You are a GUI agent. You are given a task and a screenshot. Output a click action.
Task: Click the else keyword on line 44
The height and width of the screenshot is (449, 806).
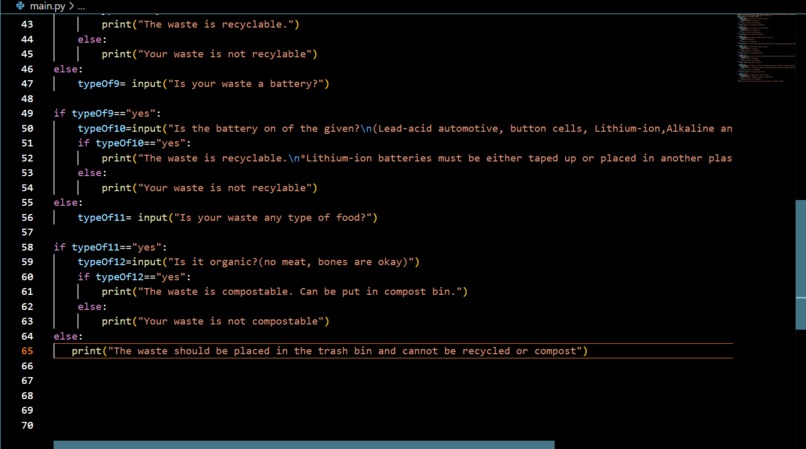coord(92,39)
